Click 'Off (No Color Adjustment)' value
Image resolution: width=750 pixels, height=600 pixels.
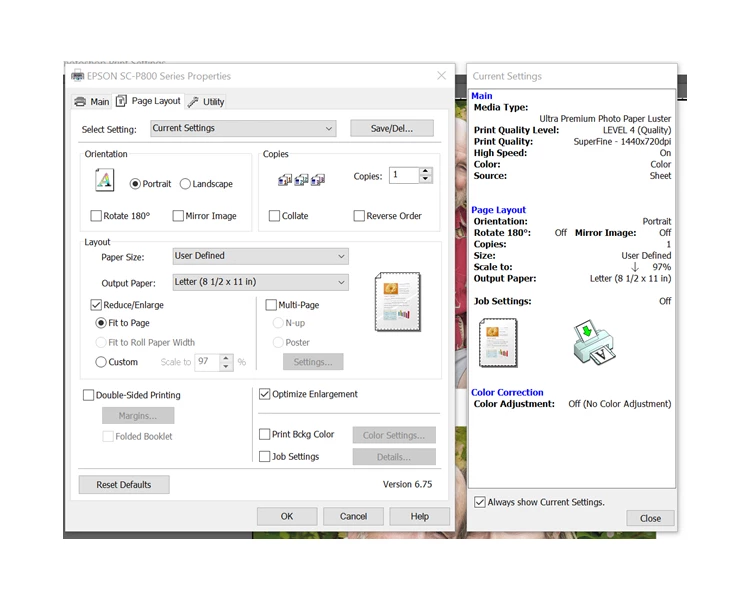pyautogui.click(x=619, y=404)
